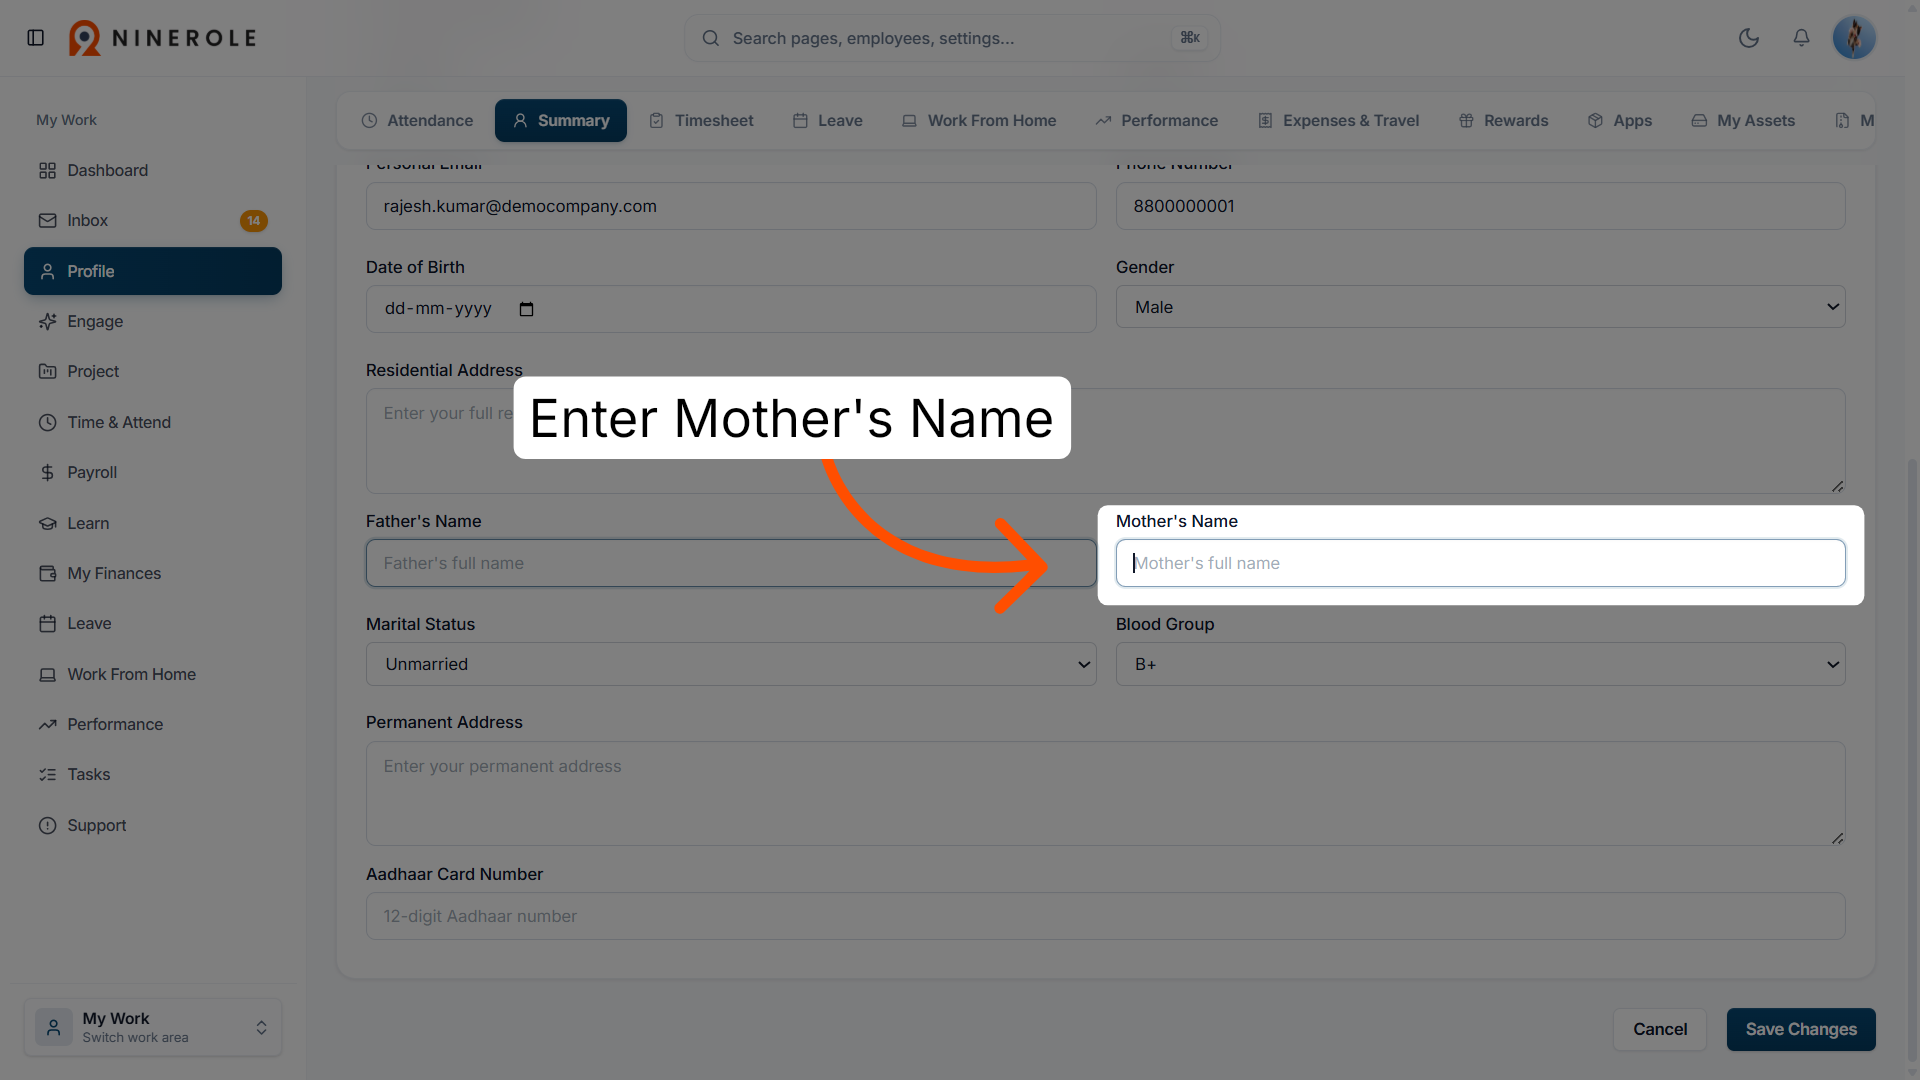Open user avatar menu
1920x1080 pixels.
[x=1854, y=38]
